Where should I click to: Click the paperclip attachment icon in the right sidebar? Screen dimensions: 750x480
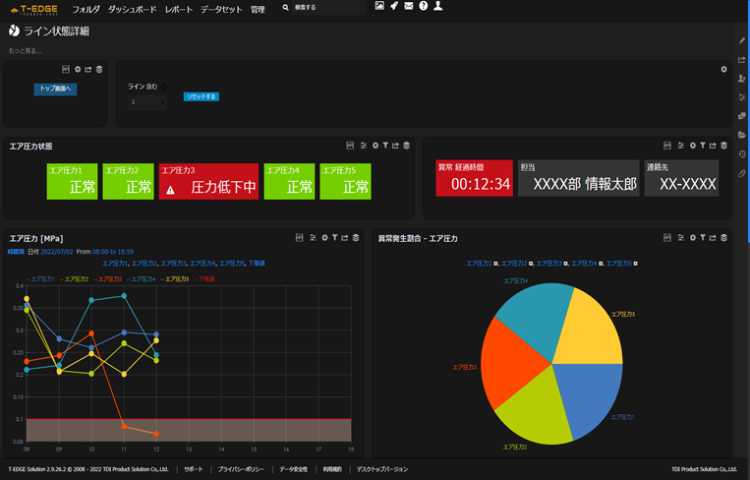742,173
